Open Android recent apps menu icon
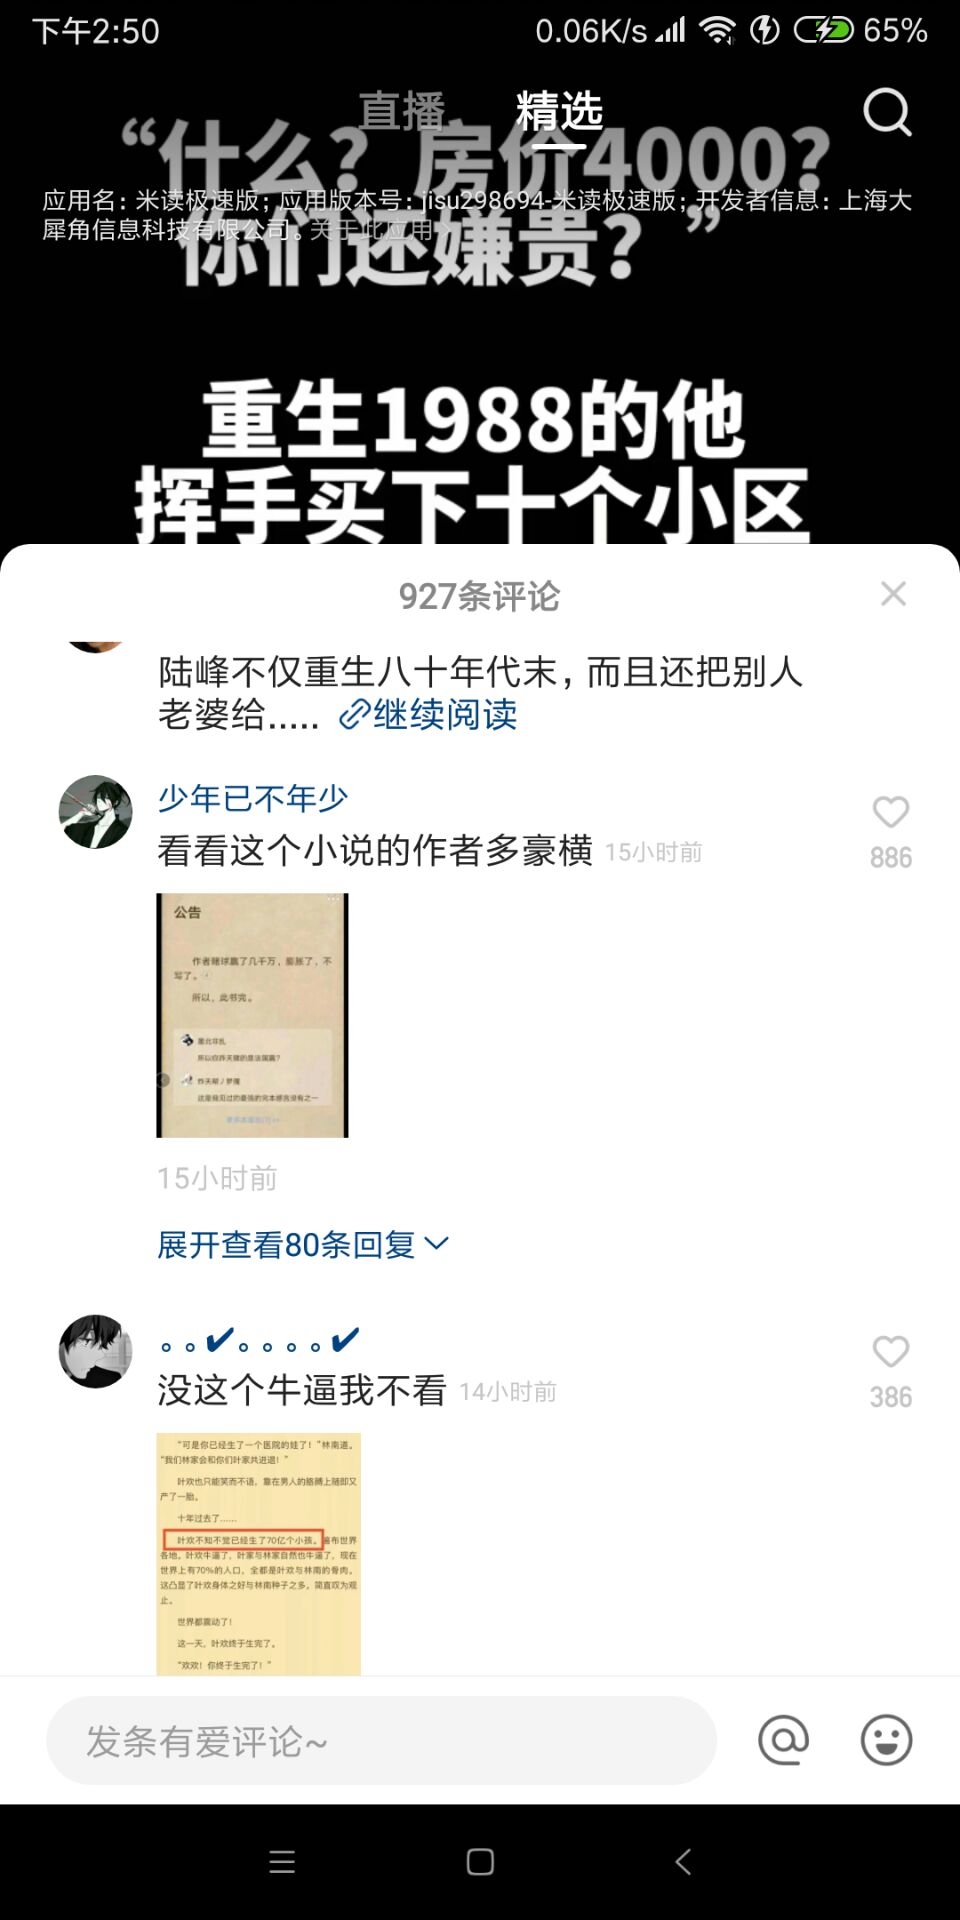The image size is (960, 1920). coord(282,1861)
